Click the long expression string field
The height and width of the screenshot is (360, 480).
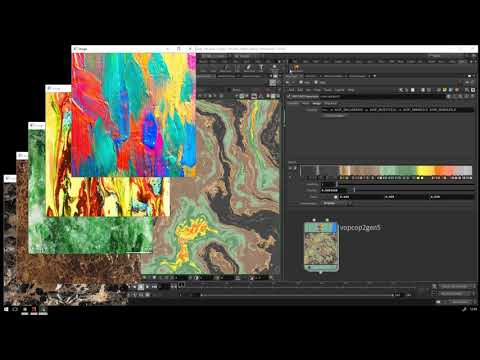click(x=397, y=110)
